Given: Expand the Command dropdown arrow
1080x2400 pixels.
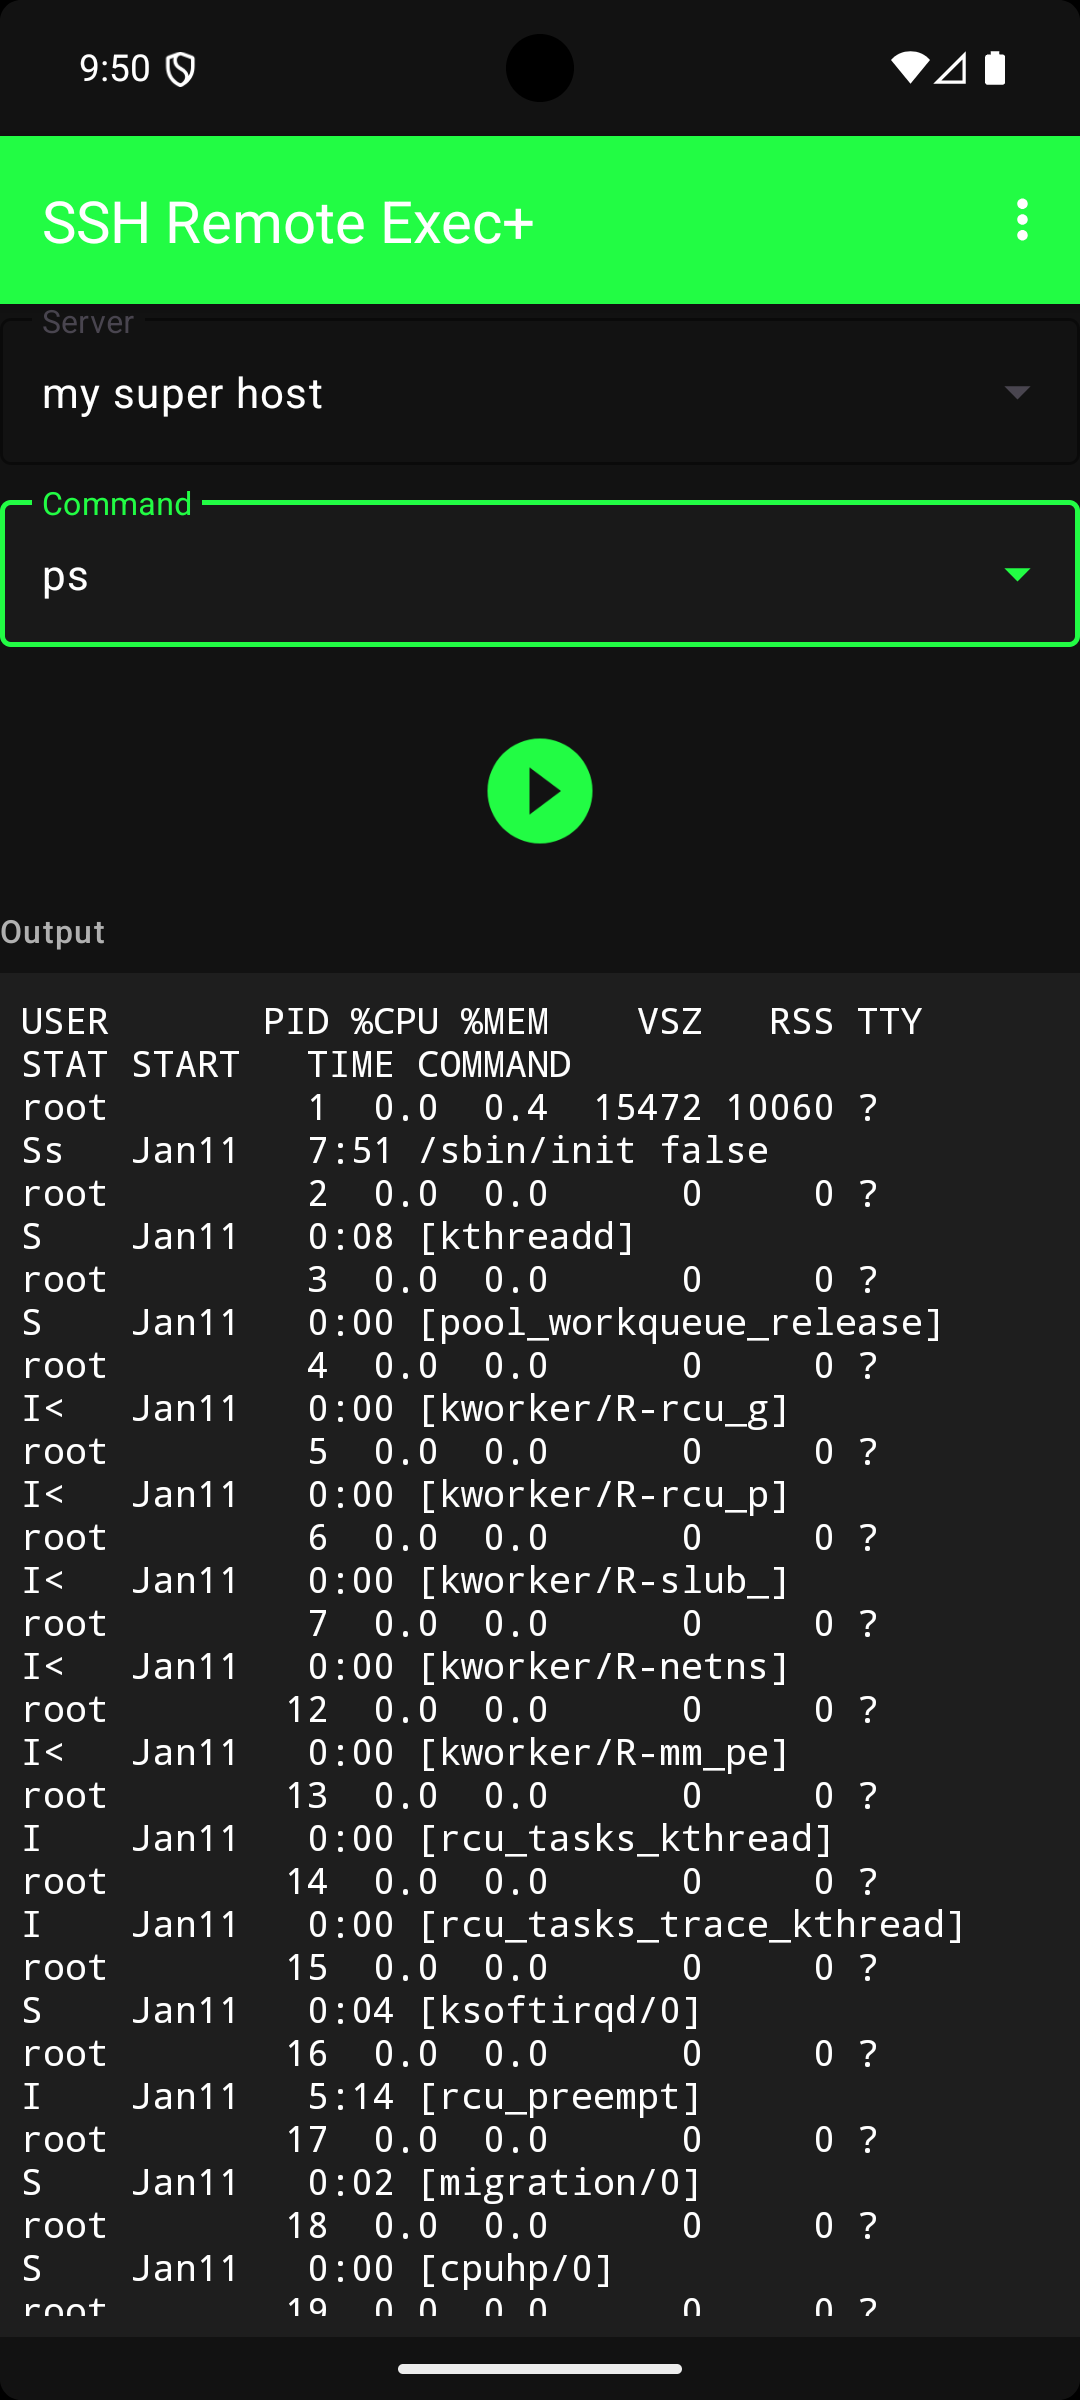Looking at the screenshot, I should point(1017,574).
